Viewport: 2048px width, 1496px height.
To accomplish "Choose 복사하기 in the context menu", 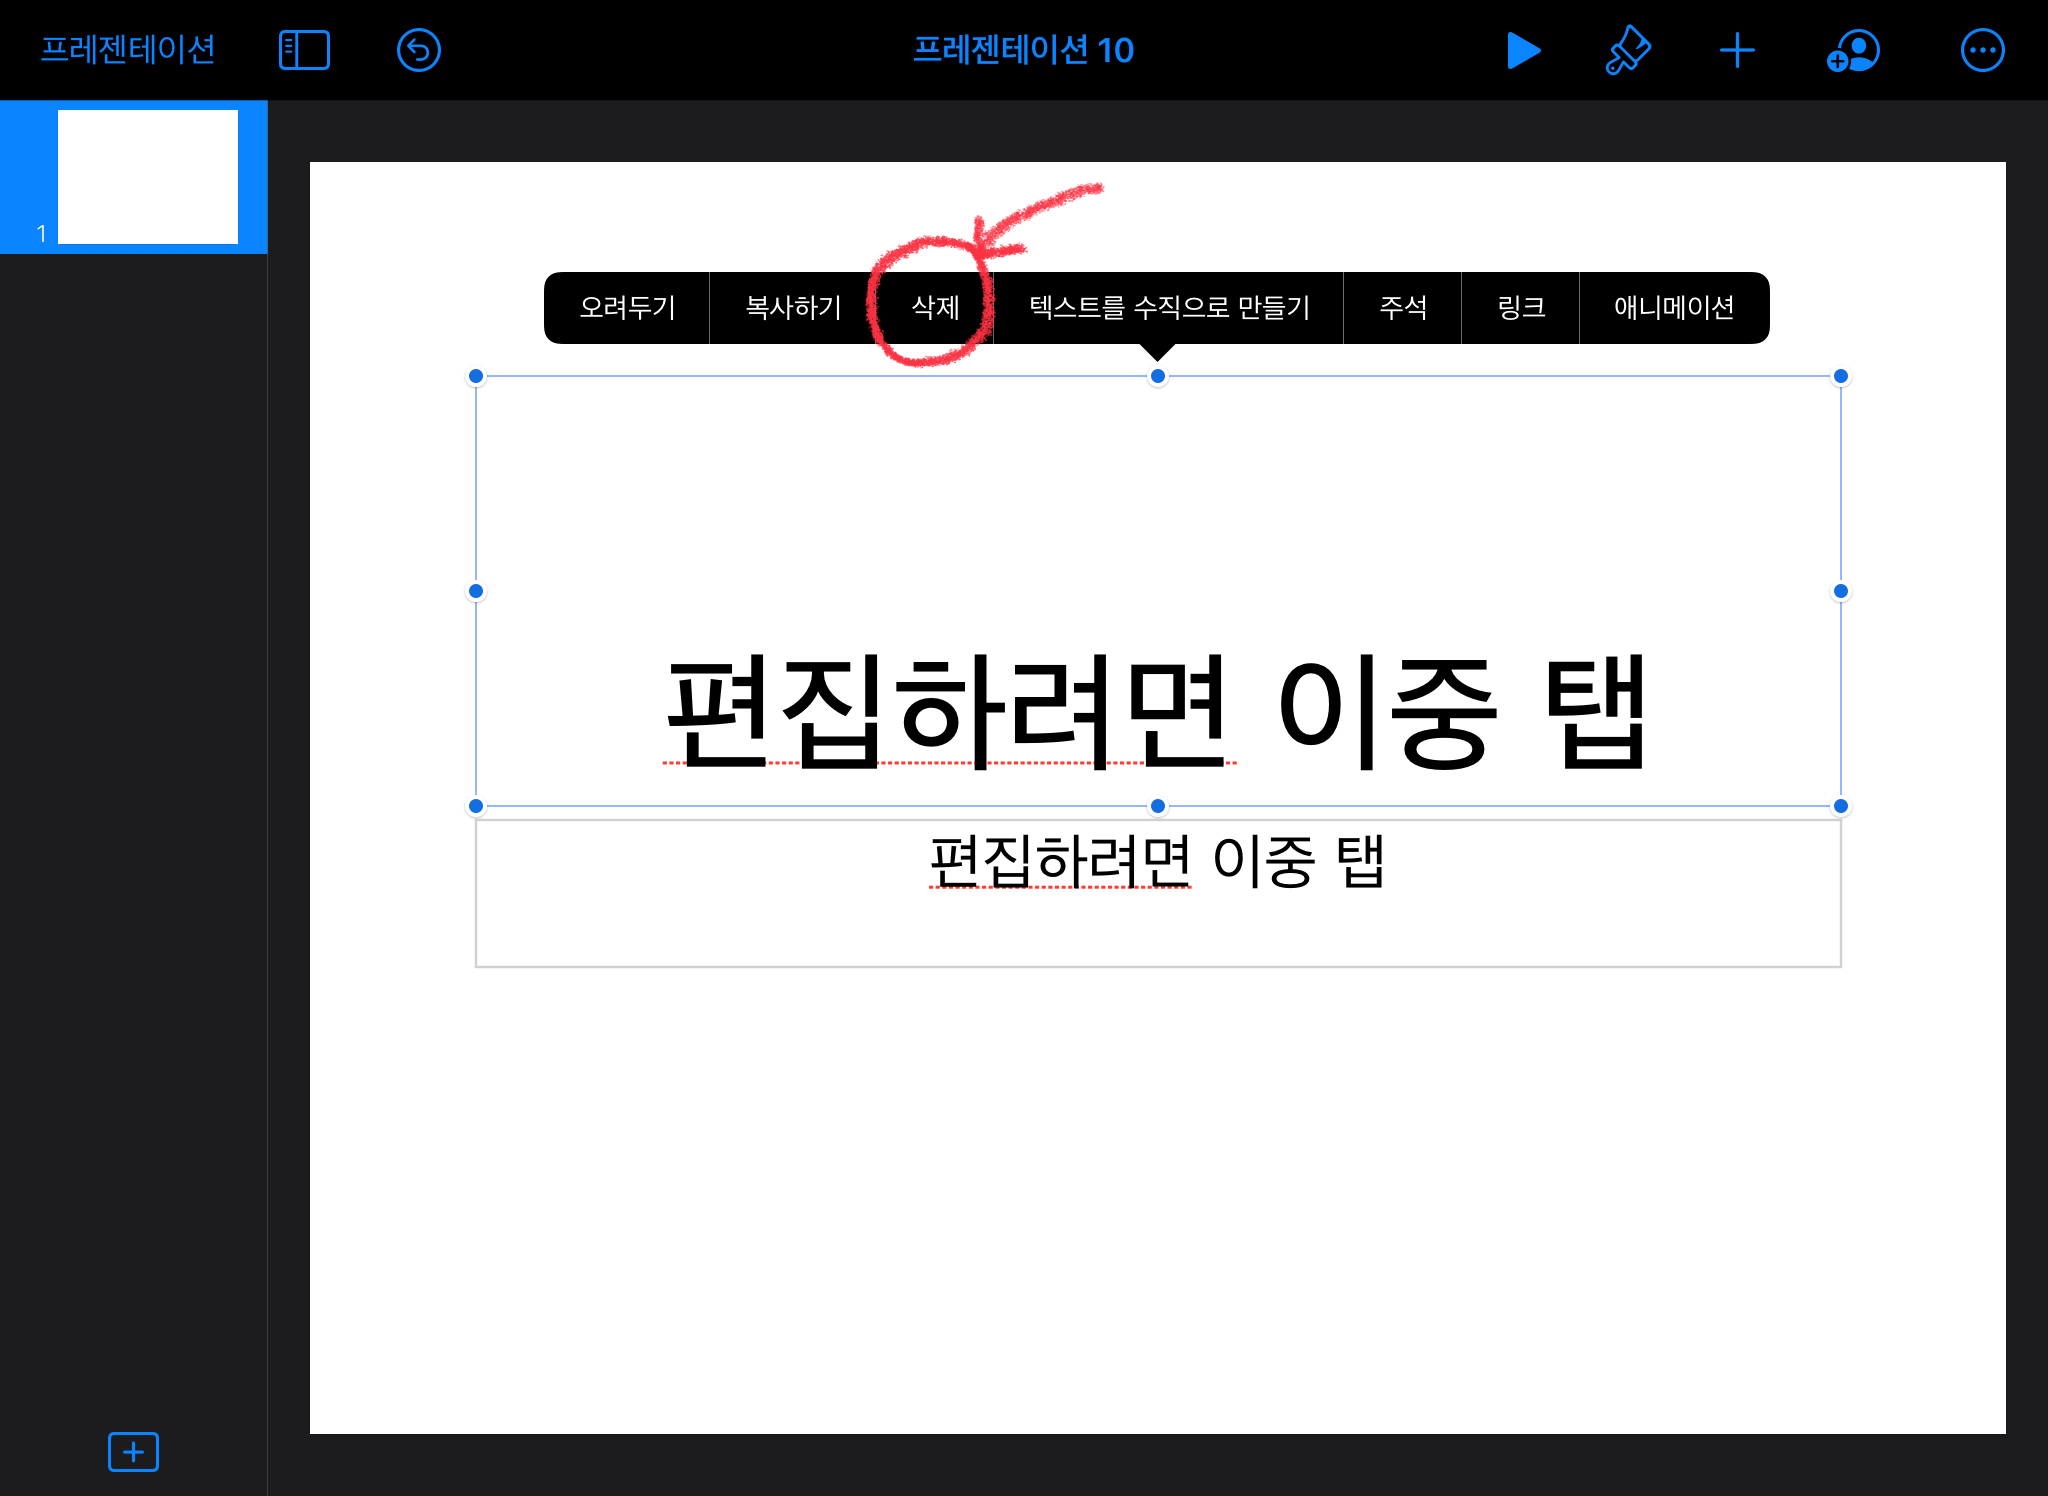I will 794,308.
